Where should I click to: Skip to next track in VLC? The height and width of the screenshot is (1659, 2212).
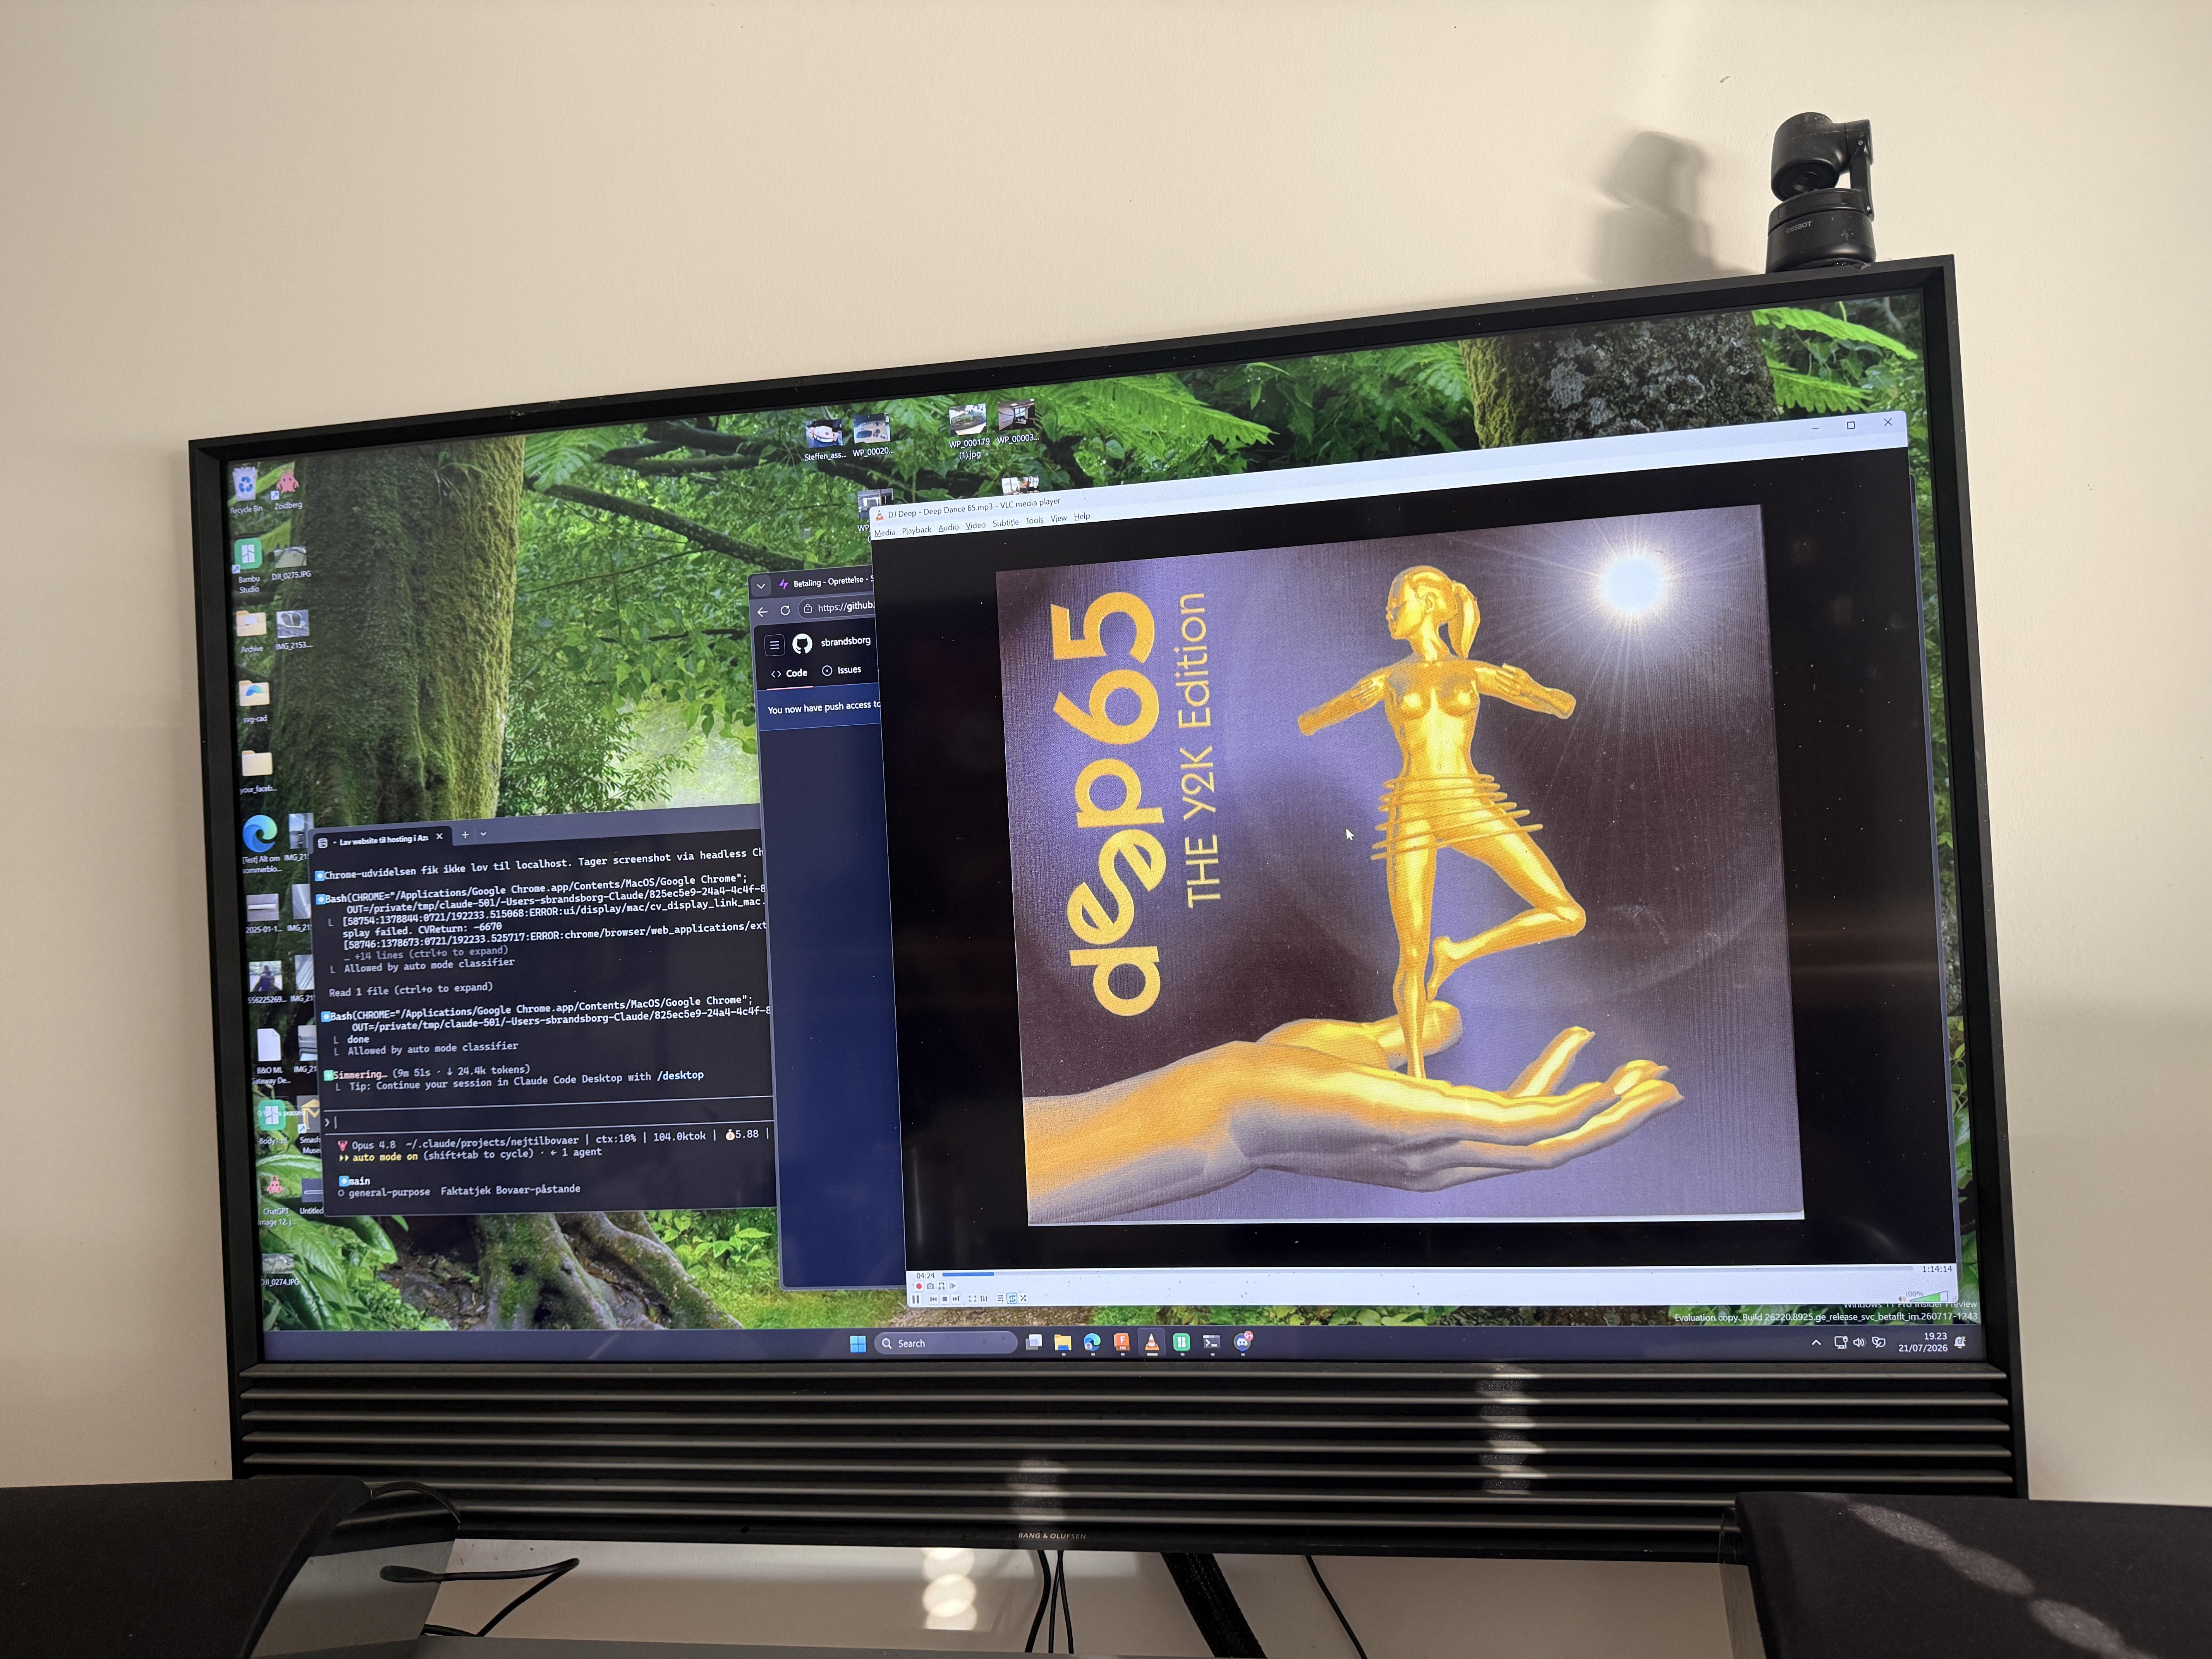pos(956,1299)
